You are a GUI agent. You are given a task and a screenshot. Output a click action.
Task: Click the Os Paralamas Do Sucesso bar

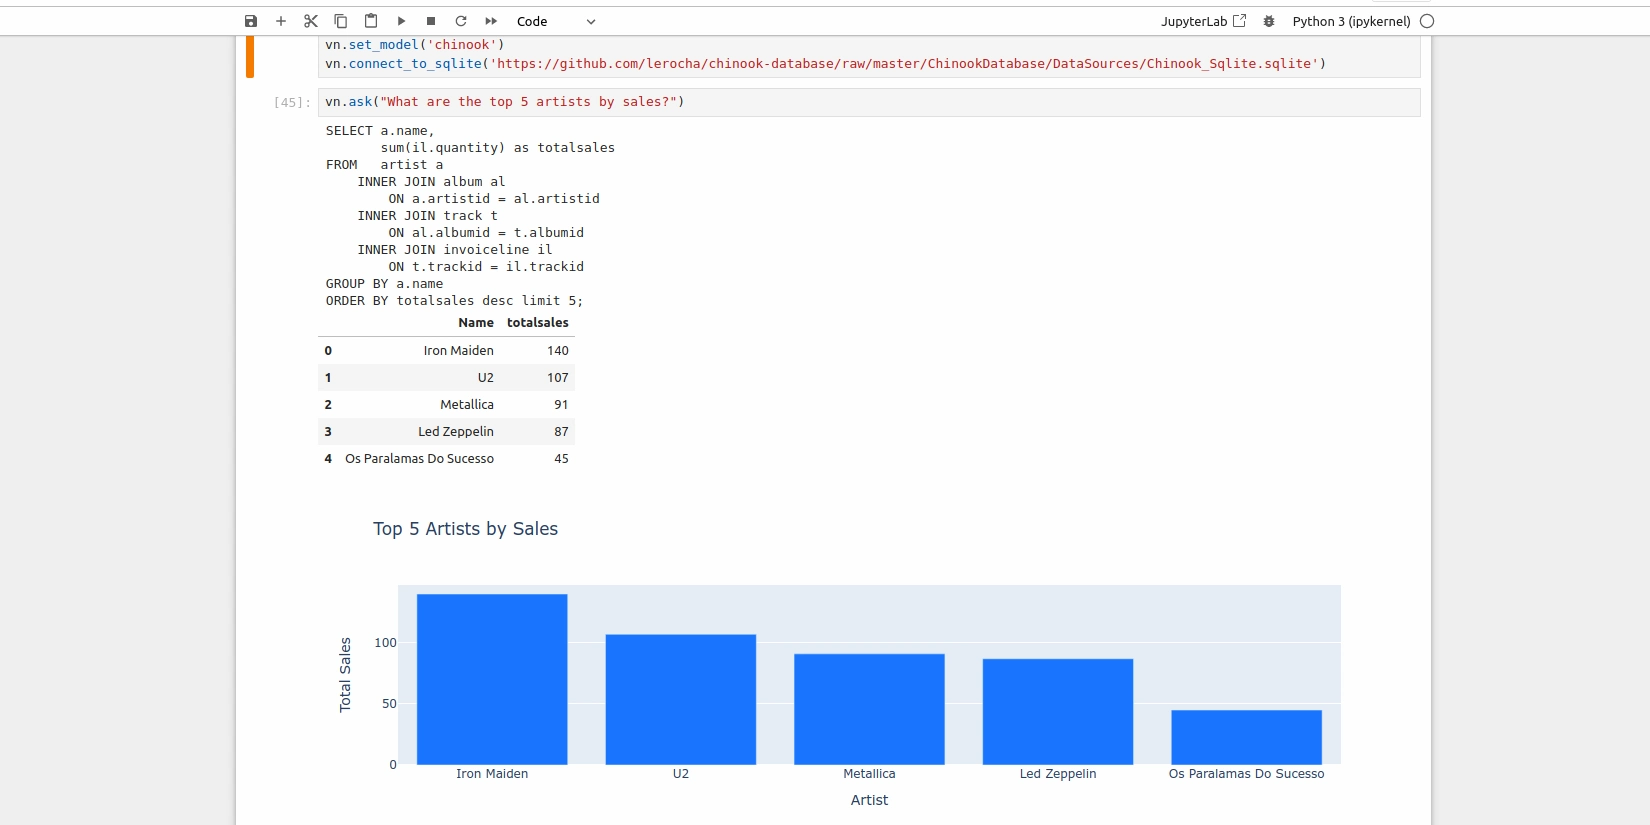[x=1246, y=738]
